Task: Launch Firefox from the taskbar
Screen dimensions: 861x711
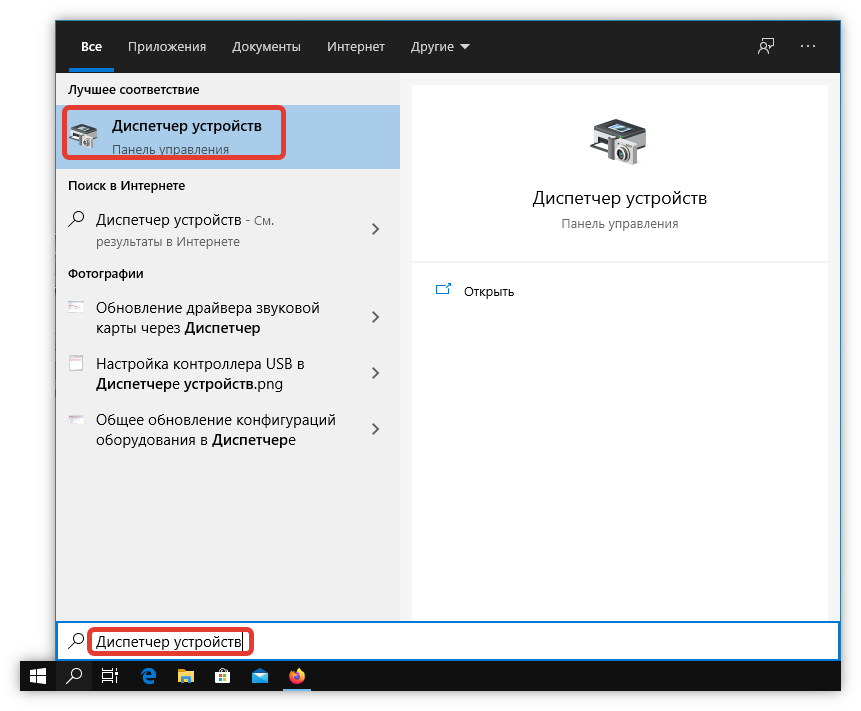Action: click(297, 676)
